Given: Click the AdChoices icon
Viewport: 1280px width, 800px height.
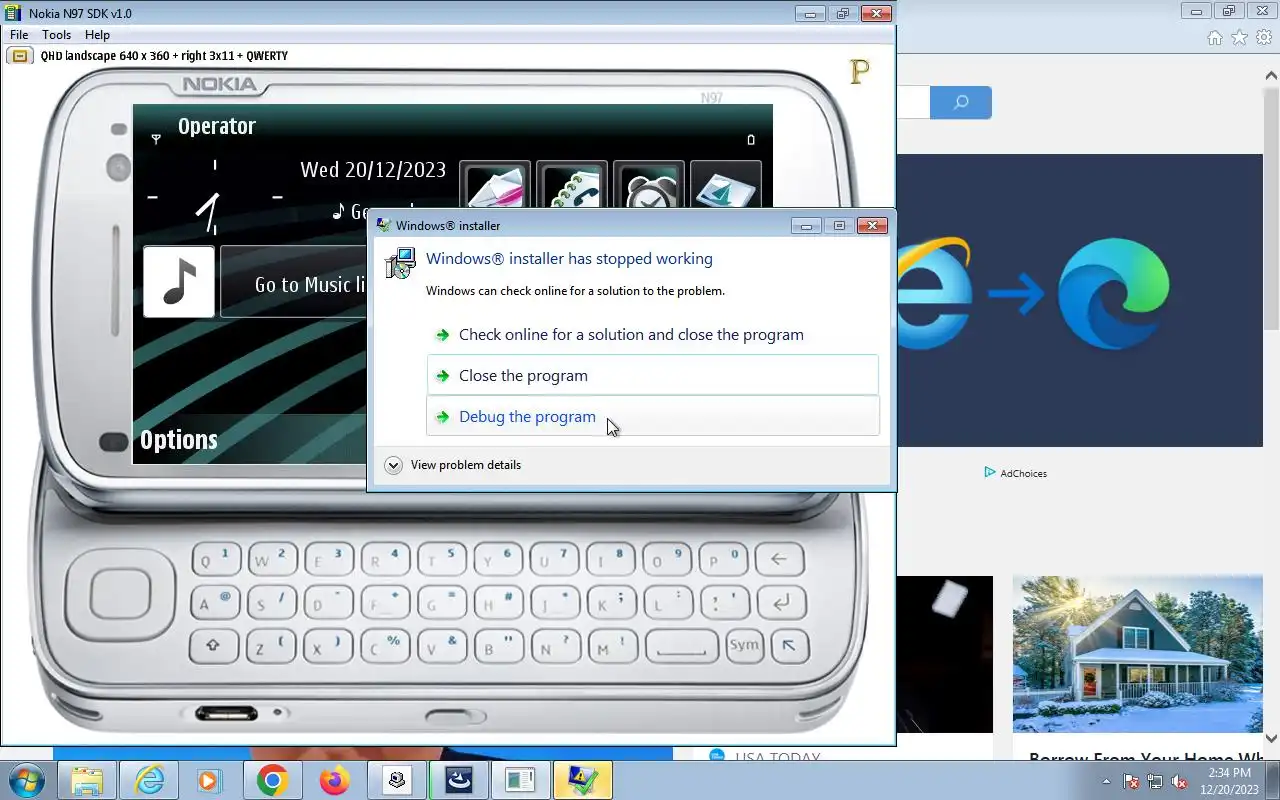Looking at the screenshot, I should (990, 472).
